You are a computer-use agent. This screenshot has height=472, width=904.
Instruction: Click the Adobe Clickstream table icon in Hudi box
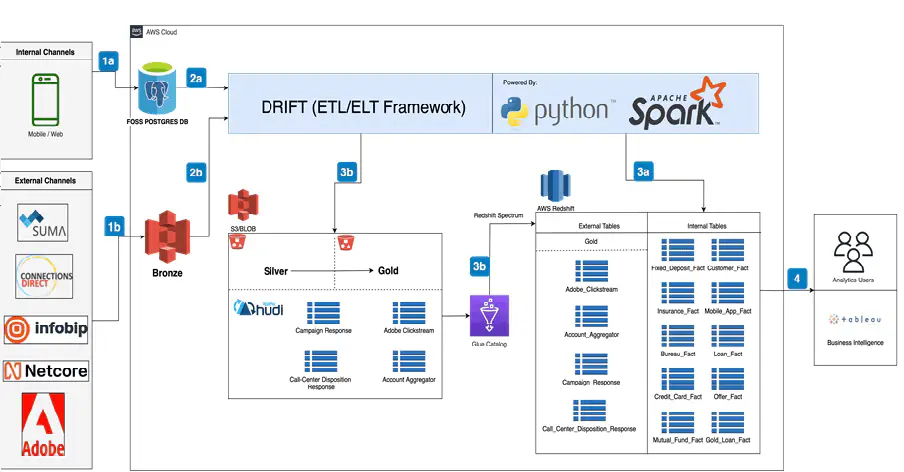coord(409,313)
